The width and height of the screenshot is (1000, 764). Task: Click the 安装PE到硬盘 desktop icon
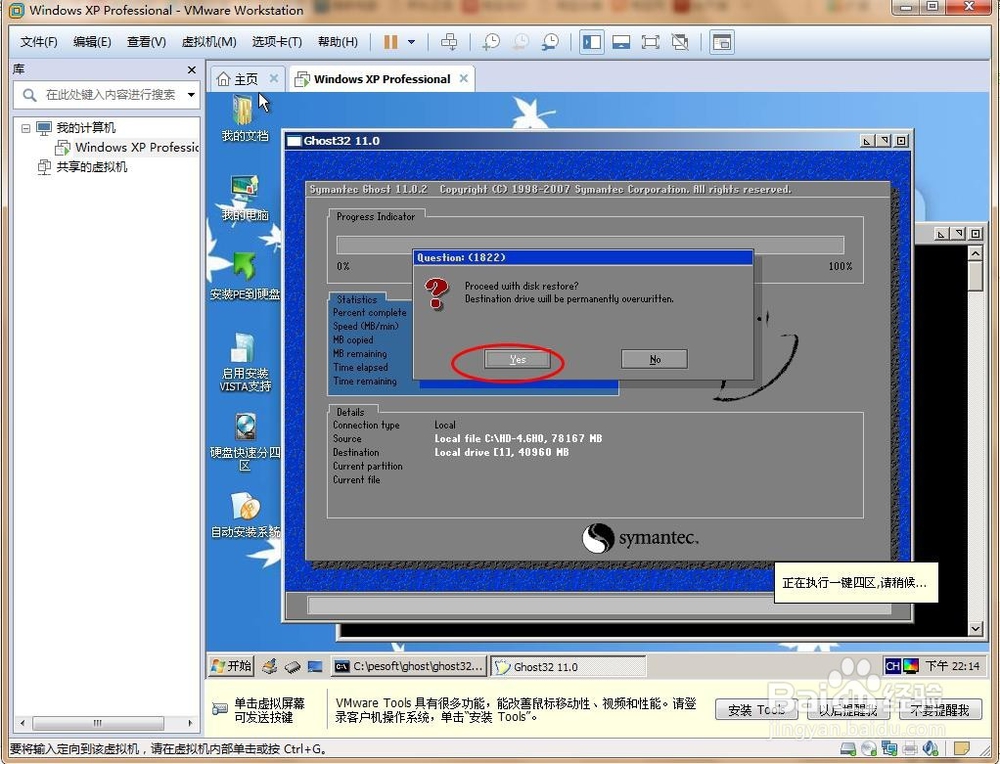(x=245, y=277)
